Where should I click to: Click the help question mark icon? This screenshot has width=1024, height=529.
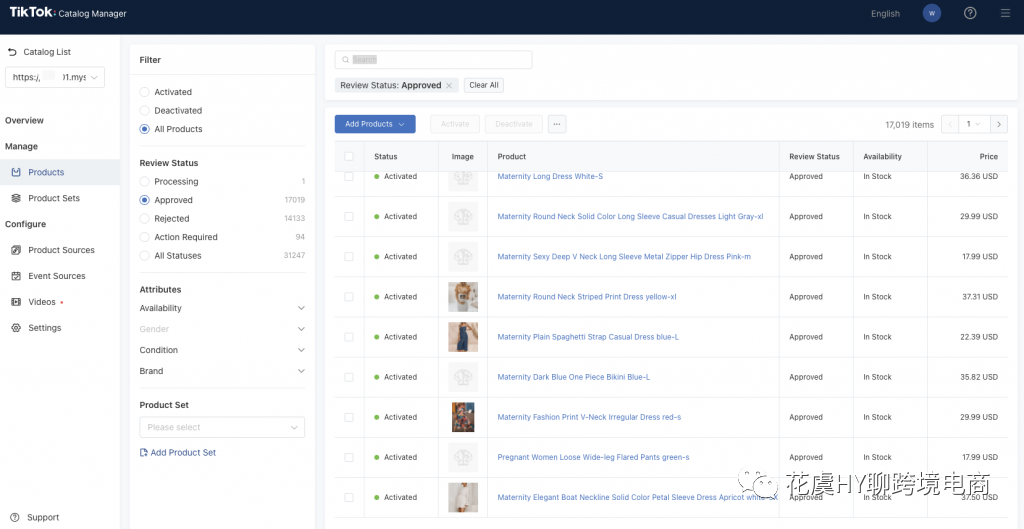click(x=970, y=13)
